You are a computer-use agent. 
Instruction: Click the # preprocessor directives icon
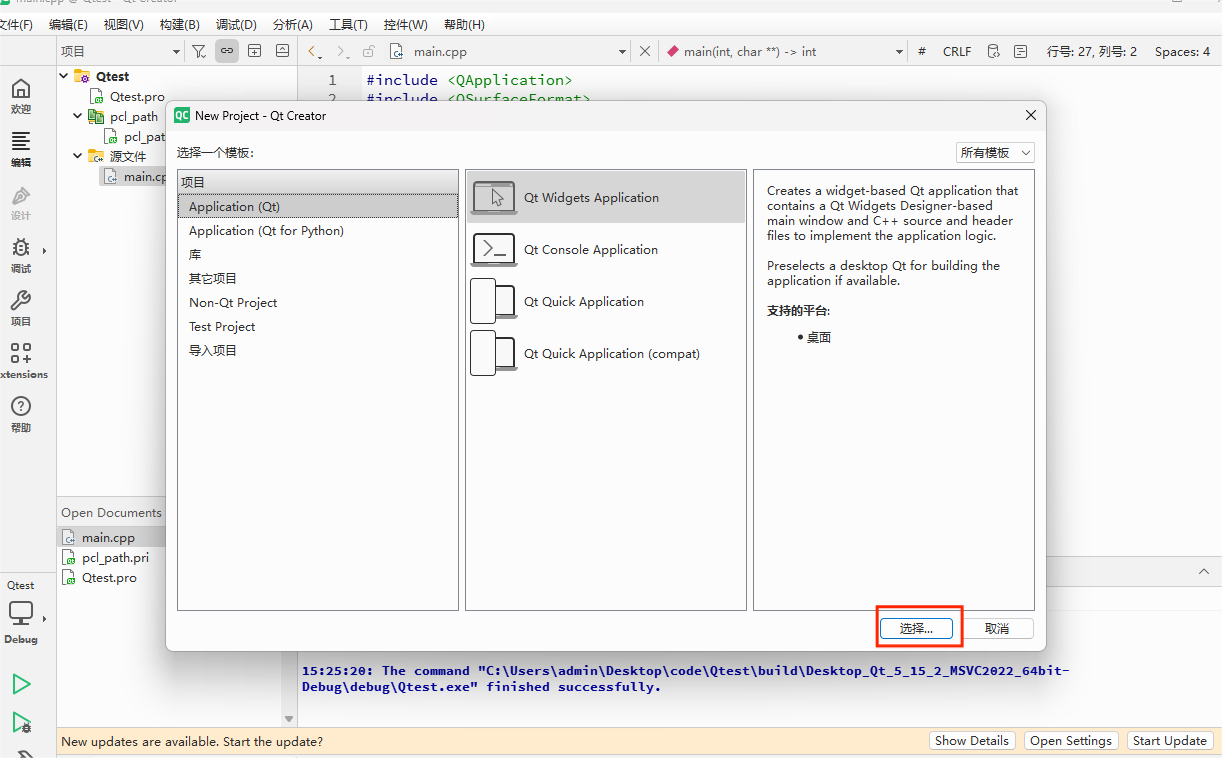pyautogui.click(x=921, y=51)
